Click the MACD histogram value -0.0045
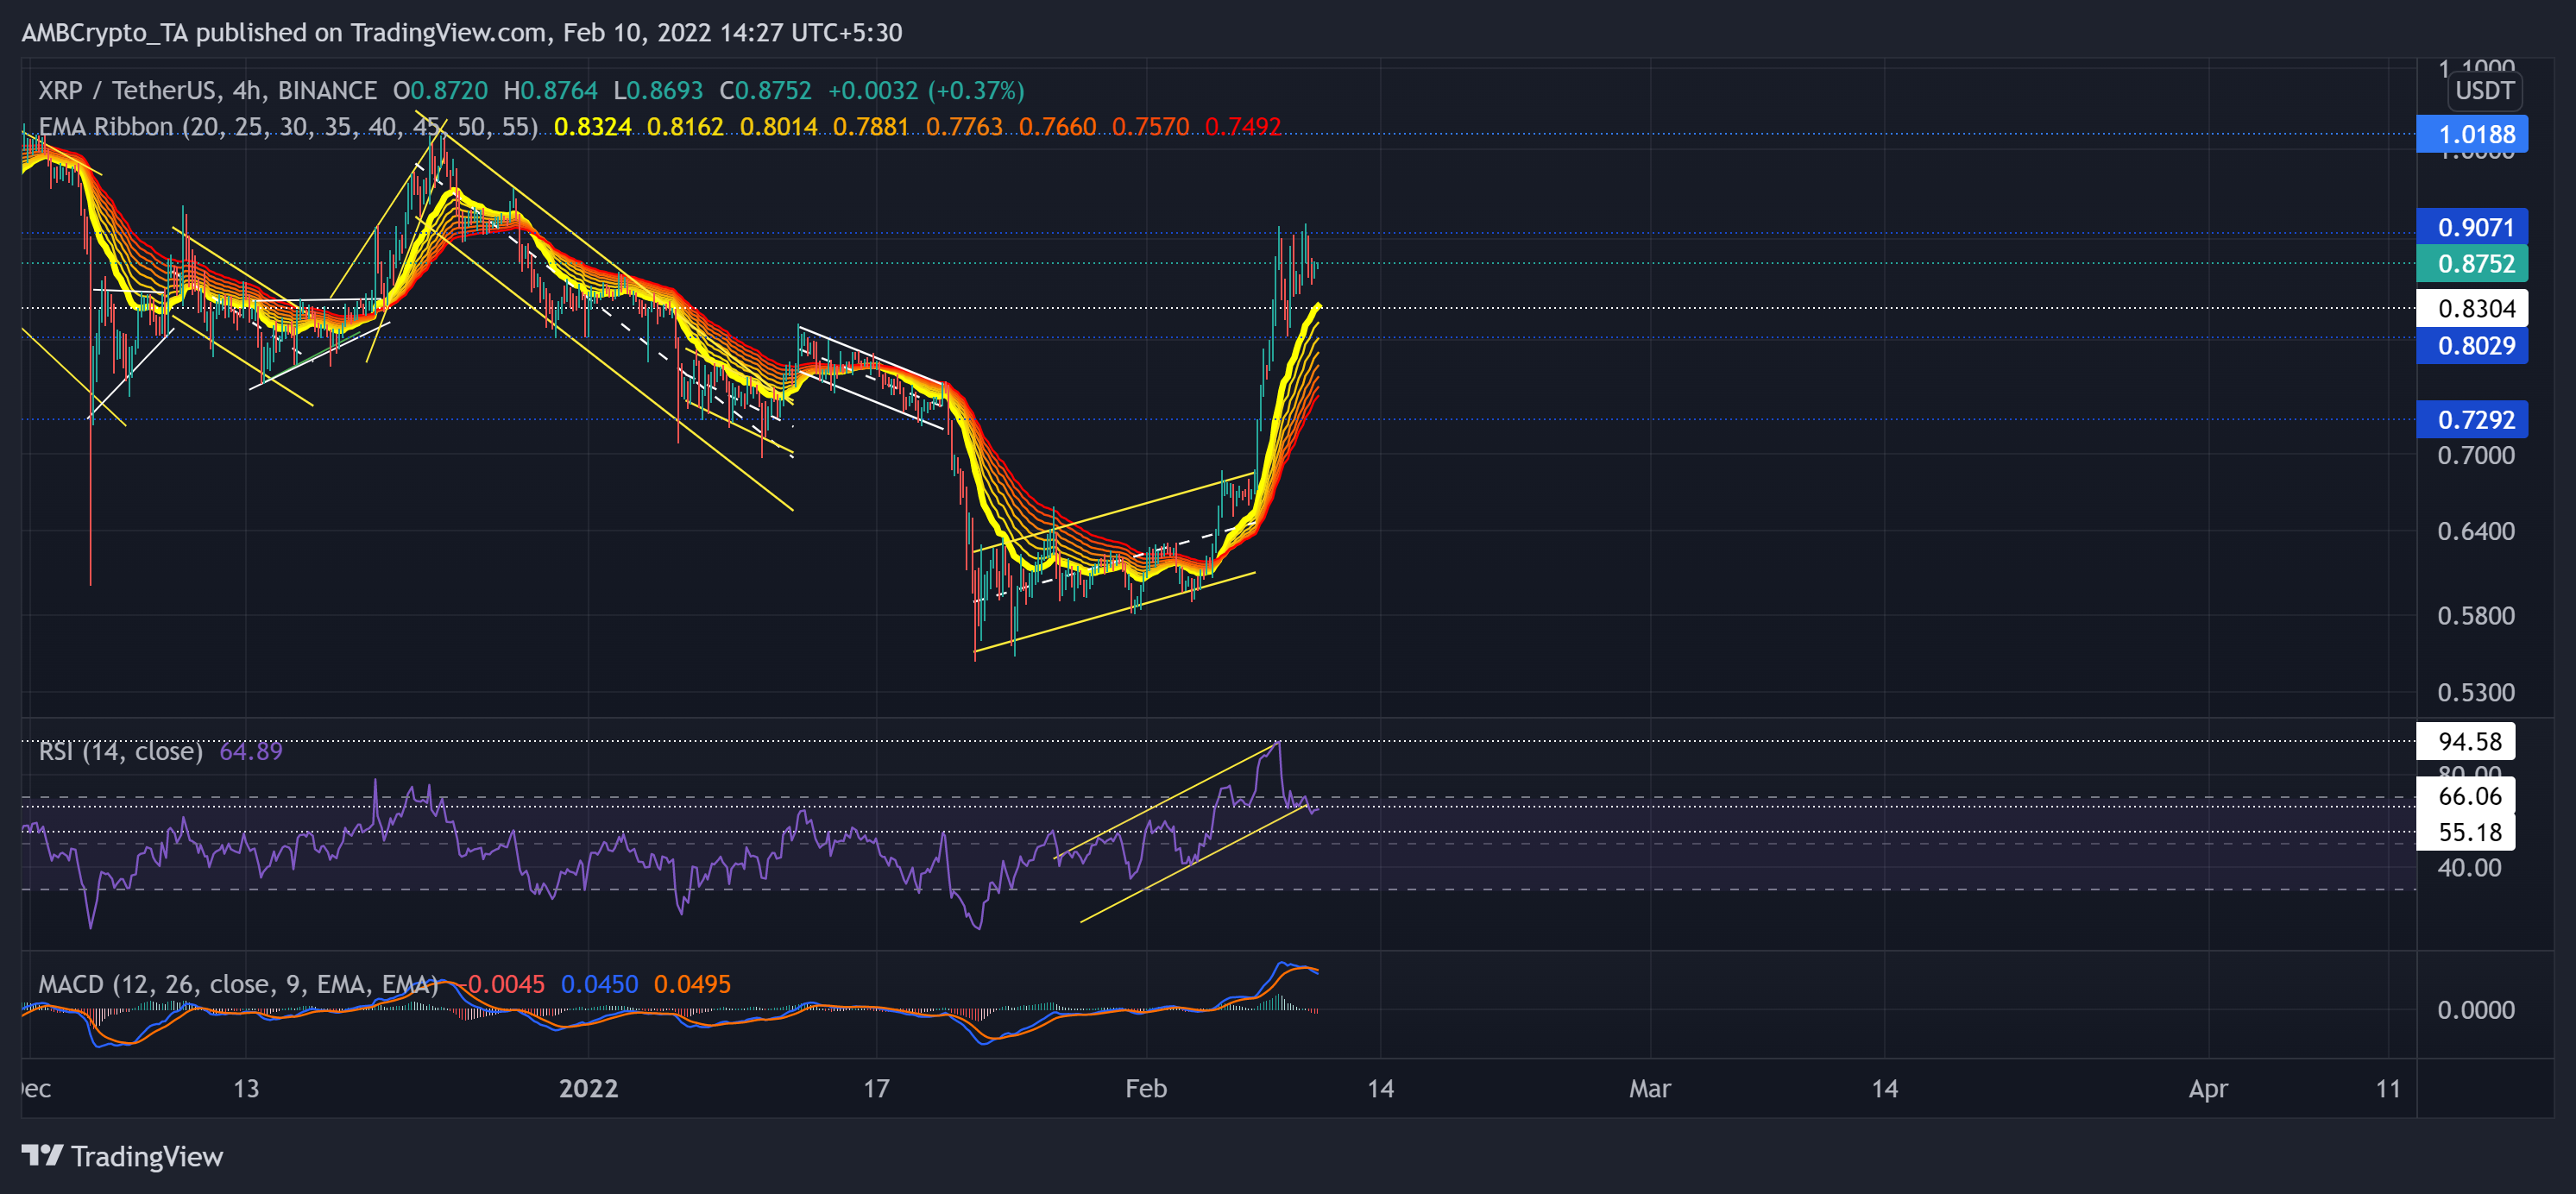This screenshot has height=1194, width=2576. click(503, 984)
